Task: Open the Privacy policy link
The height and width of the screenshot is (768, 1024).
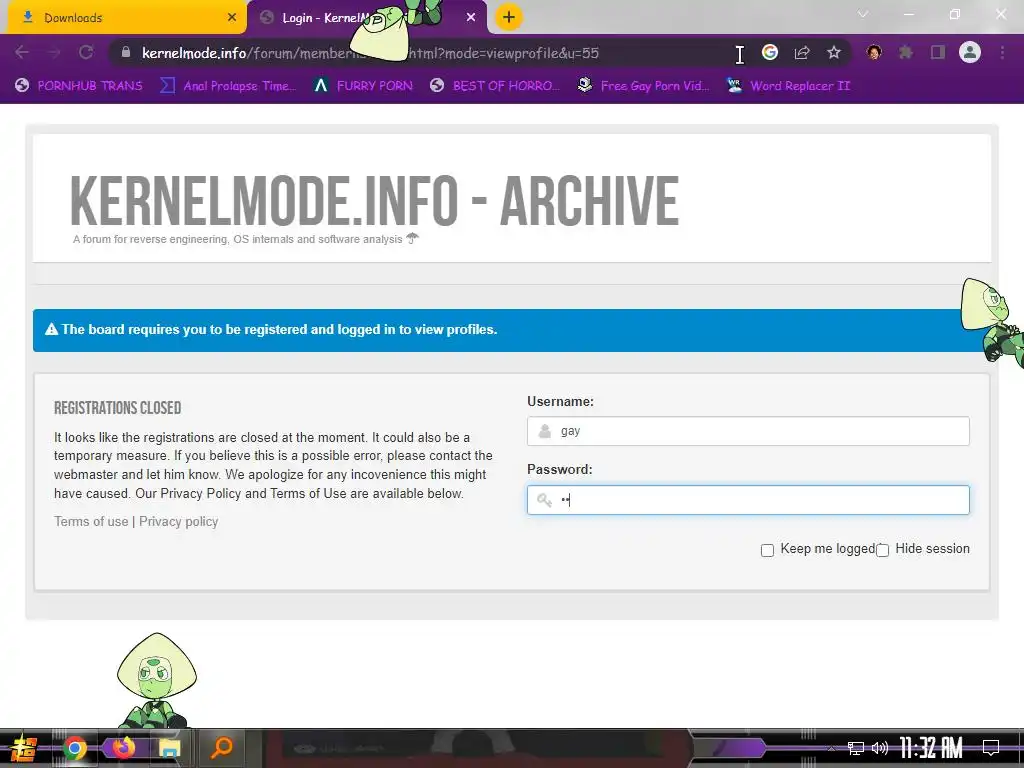Action: pos(178,521)
